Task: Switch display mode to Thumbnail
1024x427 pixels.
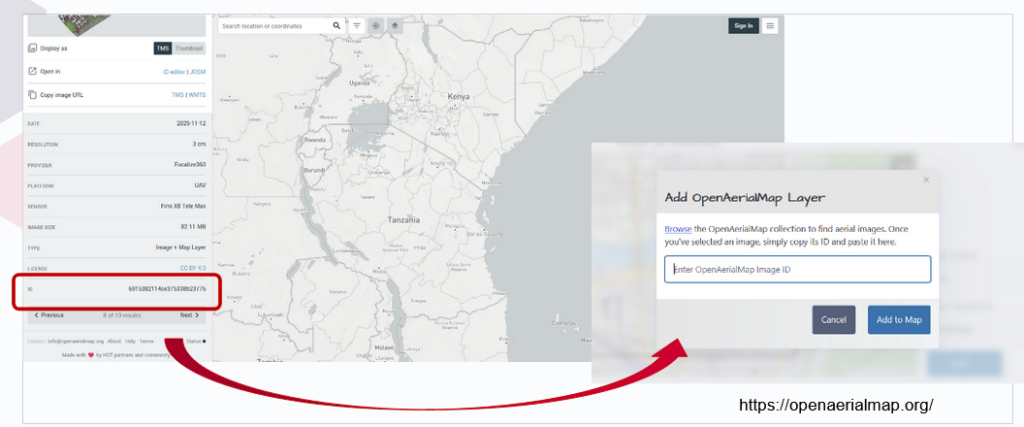Action: coord(188,48)
